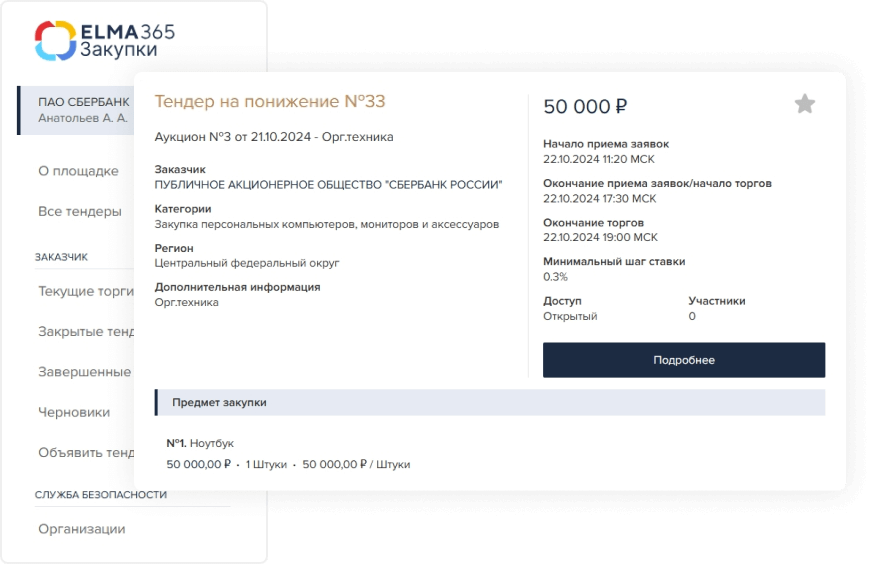Click the 50 000,00 ₽ / Штуки unit price
The image size is (880, 564).
pyautogui.click(x=356, y=464)
